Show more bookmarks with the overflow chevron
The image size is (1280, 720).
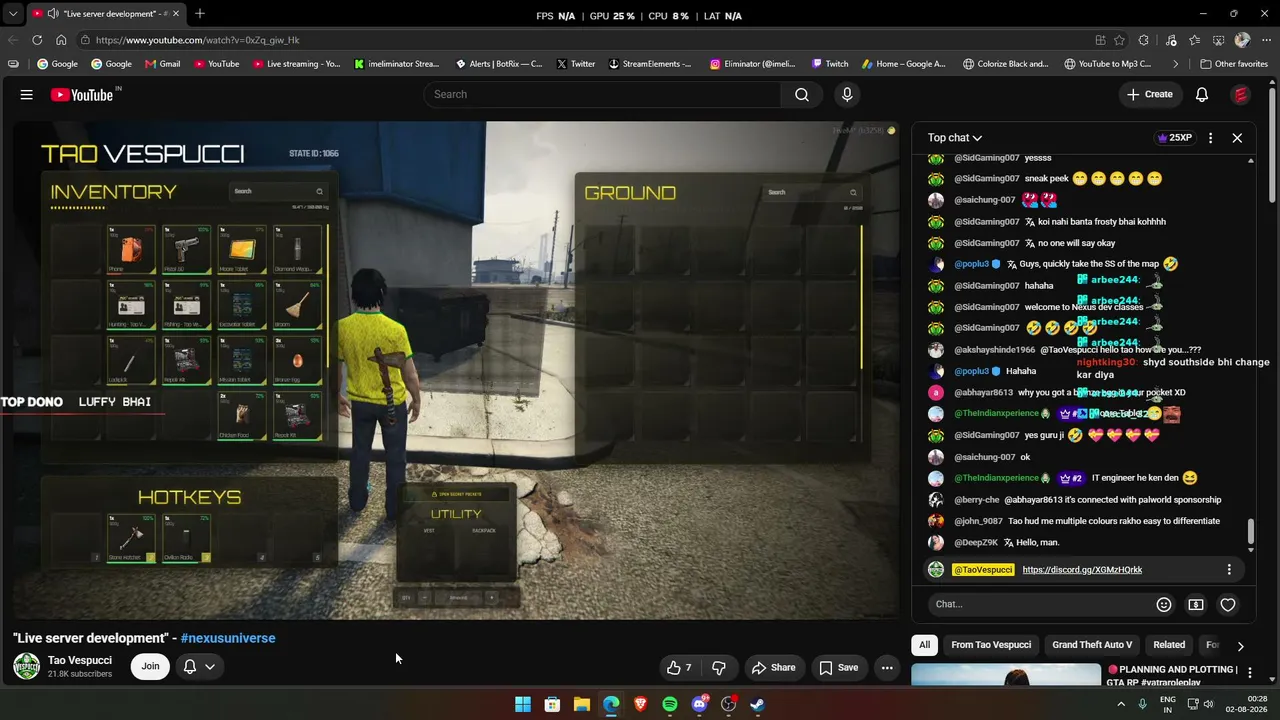pos(1176,64)
